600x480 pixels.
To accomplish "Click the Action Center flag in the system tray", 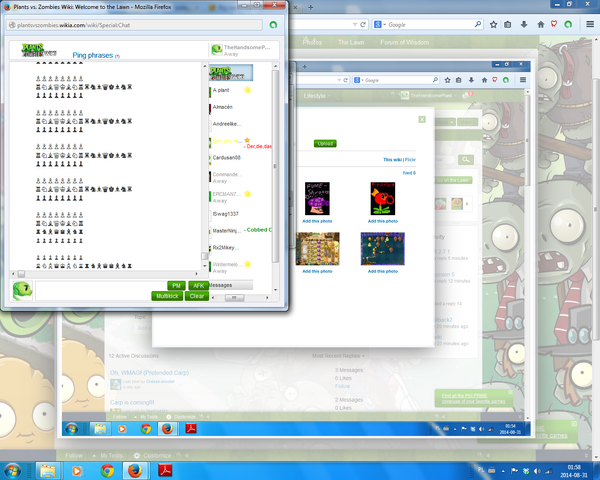I will tap(515, 471).
